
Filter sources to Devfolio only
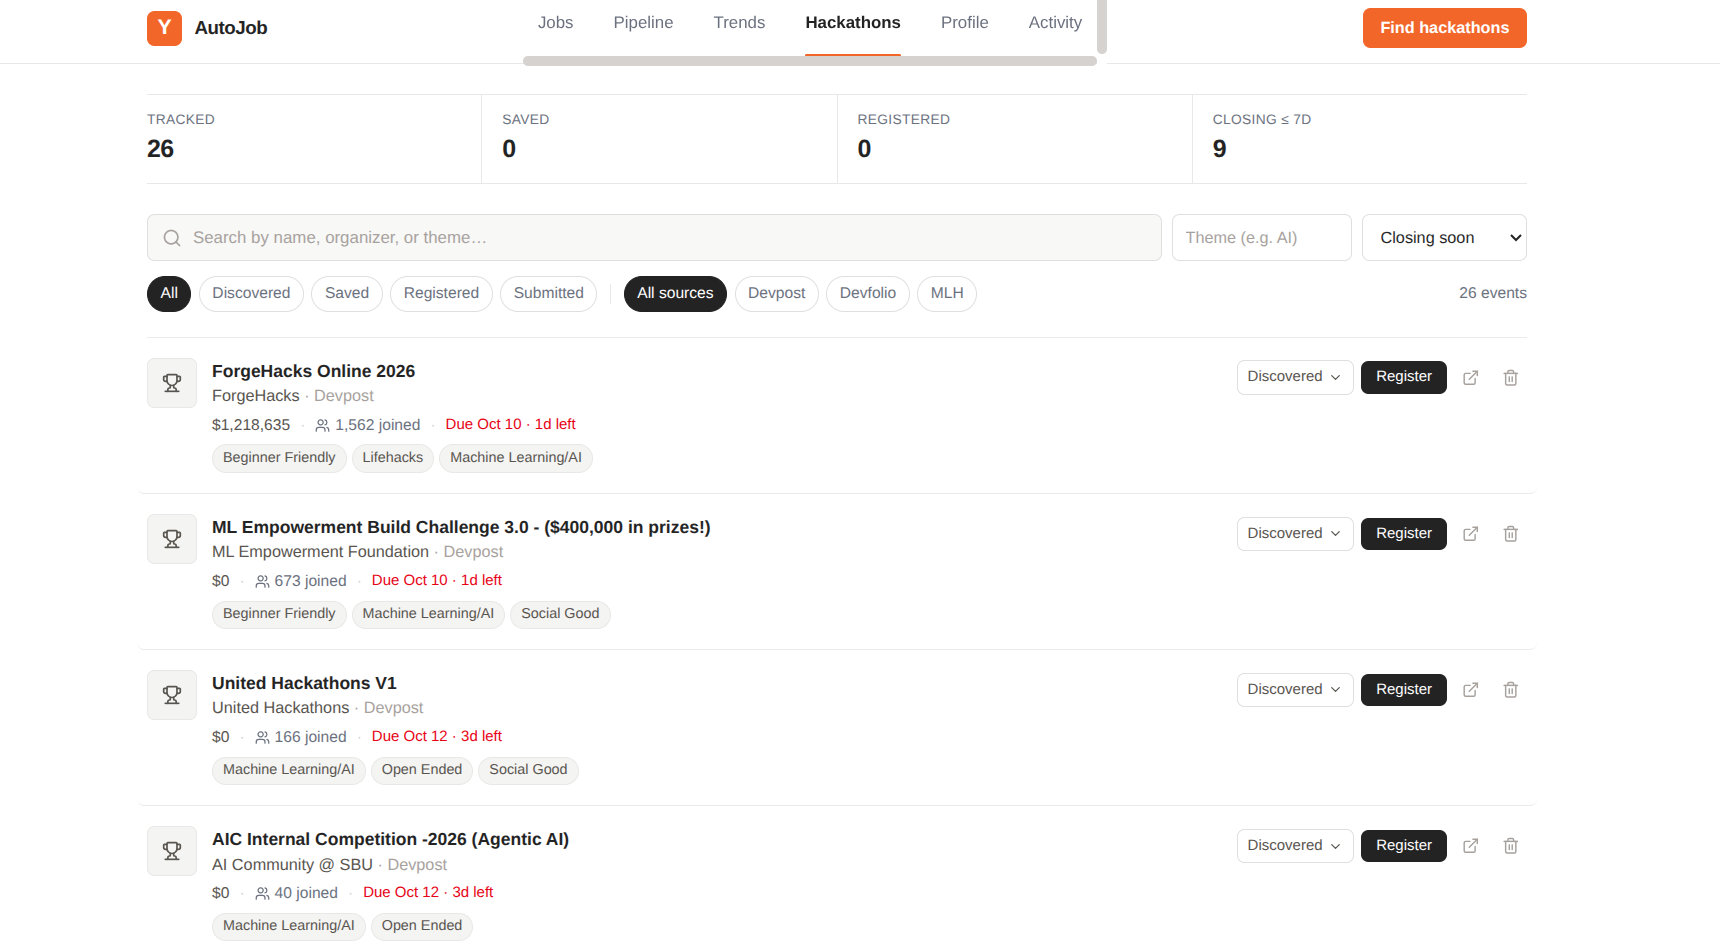(868, 294)
